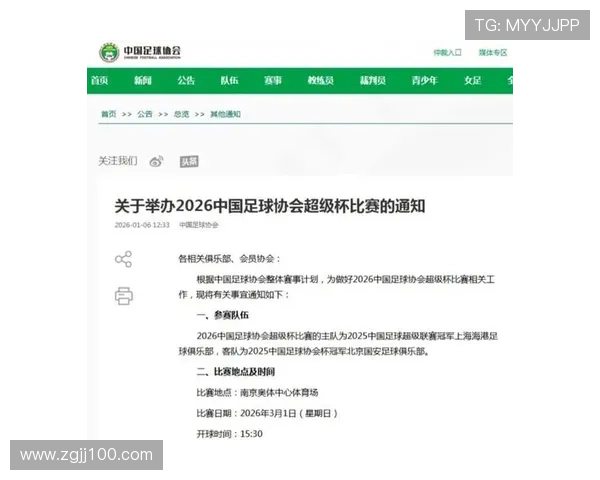The image size is (600, 480).
Task: Click the 仲裁入口 link at top
Action: (447, 52)
